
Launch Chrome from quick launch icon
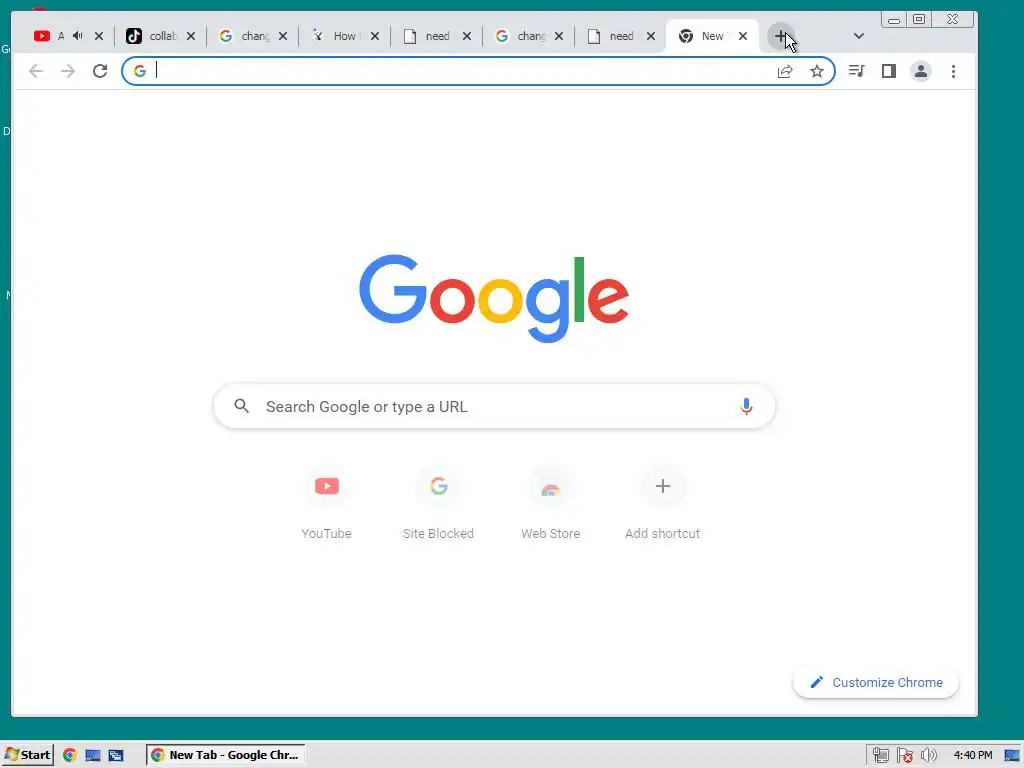[70, 755]
